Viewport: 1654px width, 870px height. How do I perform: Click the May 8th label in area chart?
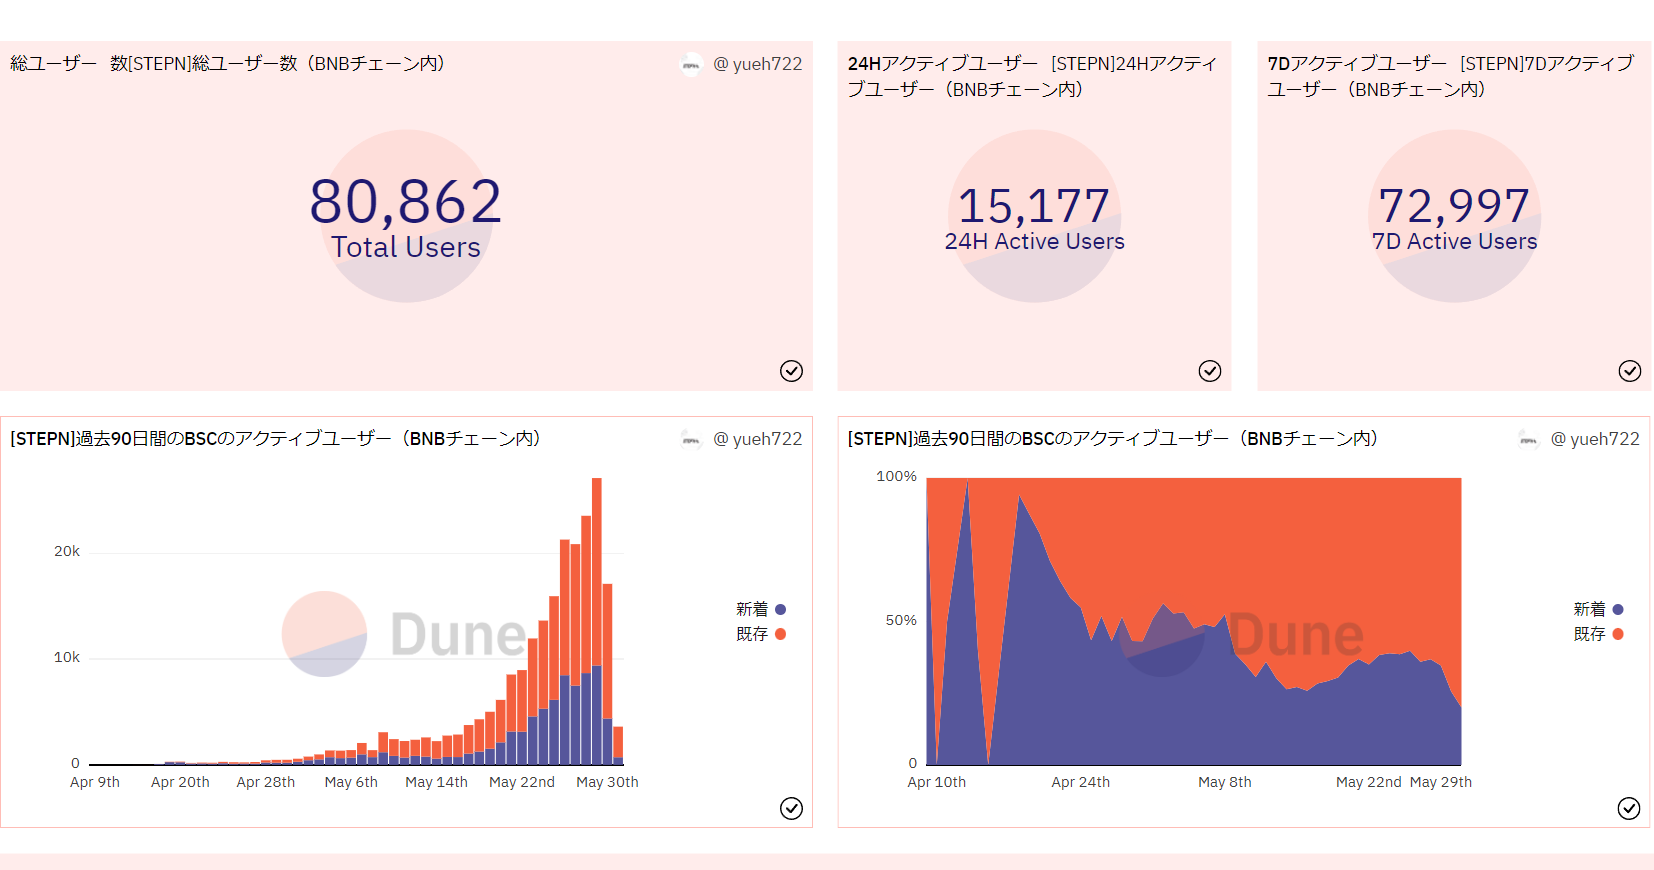[x=1225, y=782]
